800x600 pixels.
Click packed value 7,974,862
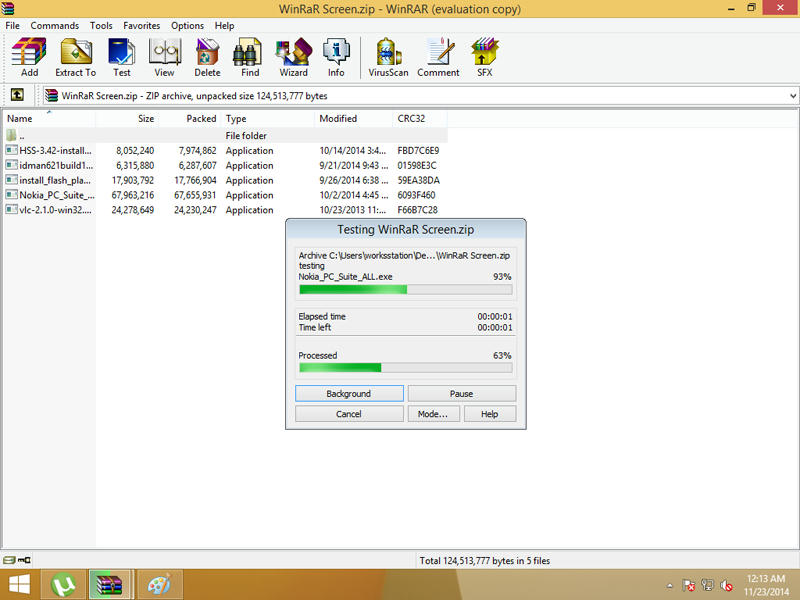tap(197, 151)
